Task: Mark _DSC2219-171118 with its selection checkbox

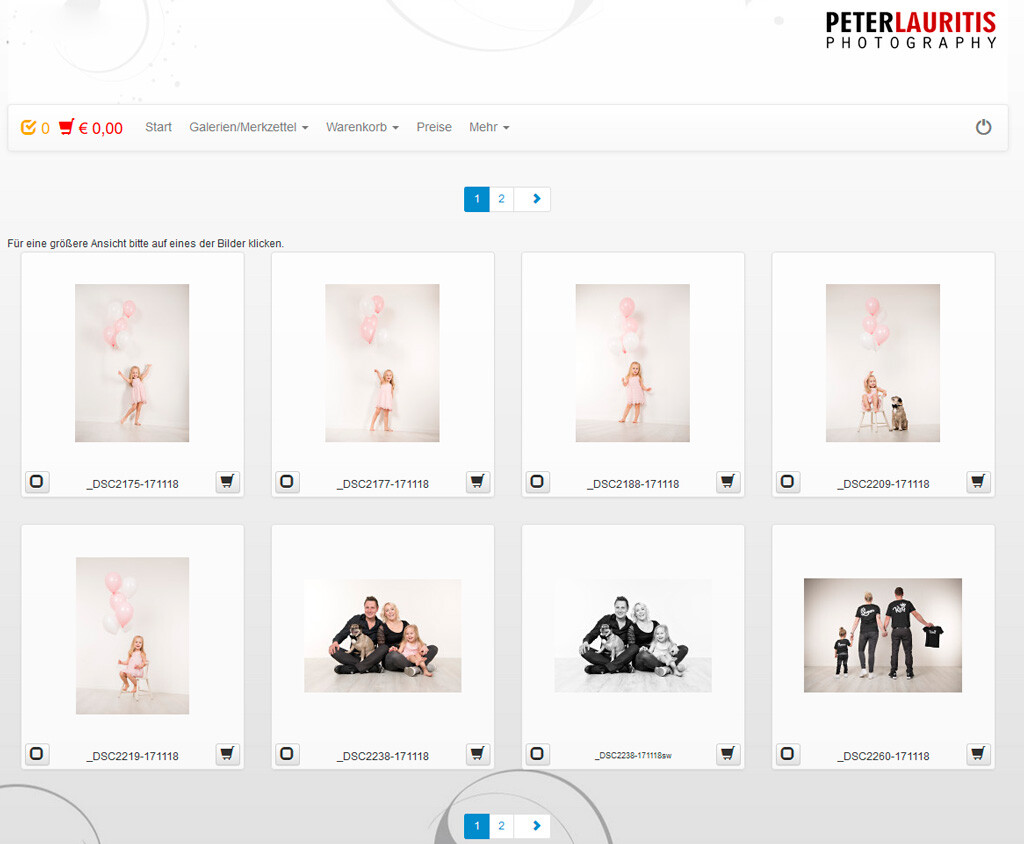Action: [x=37, y=755]
